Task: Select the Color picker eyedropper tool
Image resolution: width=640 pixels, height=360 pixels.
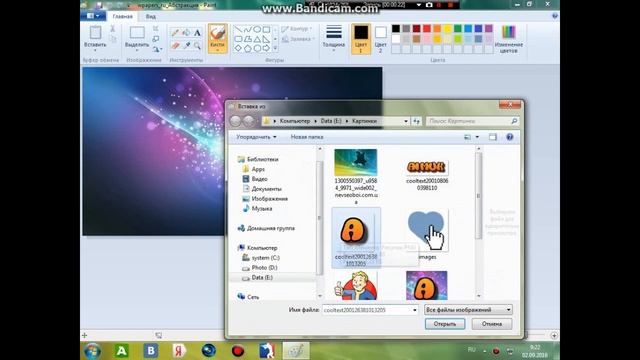Action: pyautogui.click(x=186, y=45)
